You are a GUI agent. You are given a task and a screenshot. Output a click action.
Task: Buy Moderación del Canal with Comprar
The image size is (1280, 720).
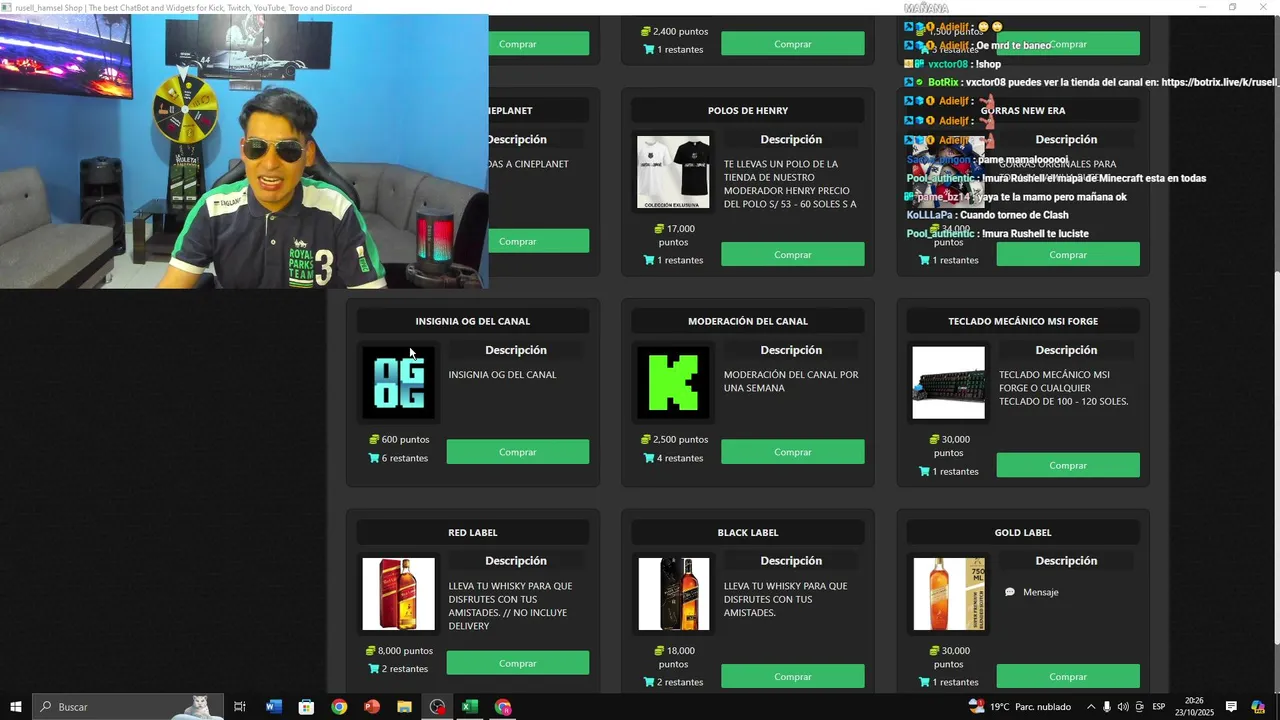tap(793, 452)
